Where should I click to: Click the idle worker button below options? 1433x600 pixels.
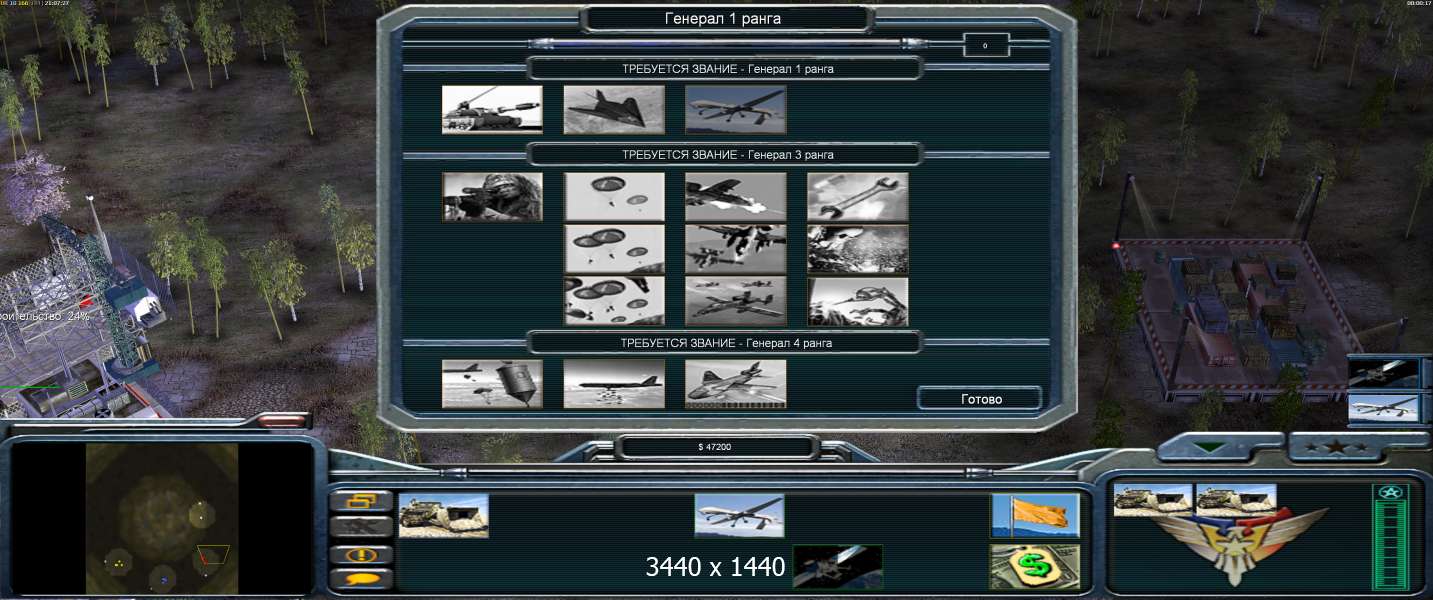[361, 527]
